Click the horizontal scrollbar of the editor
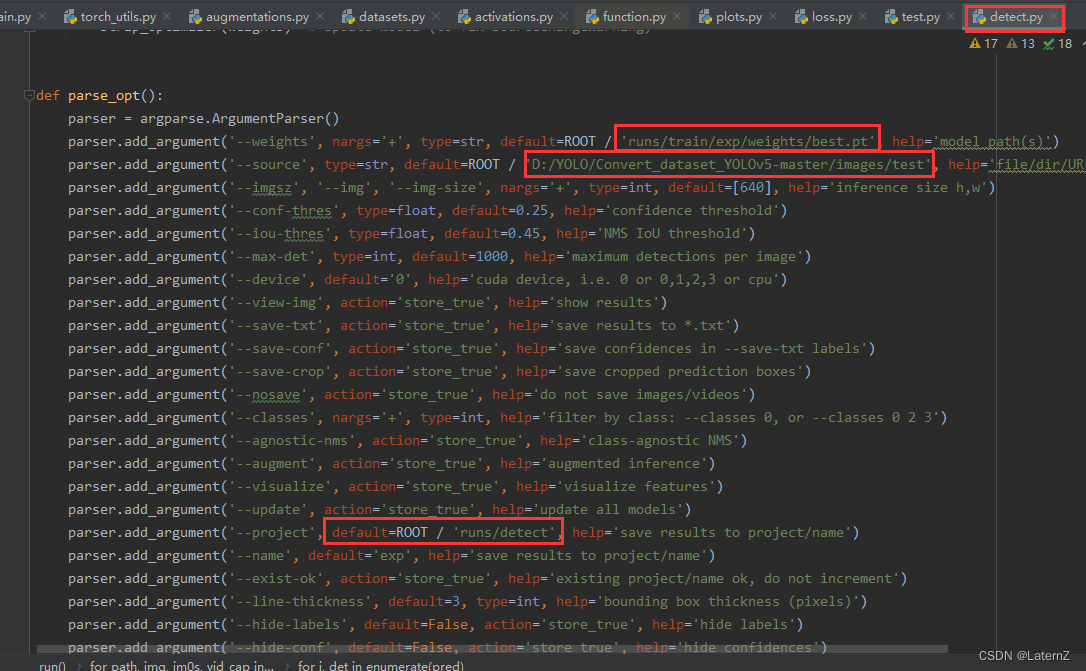This screenshot has width=1086, height=671. [x=492, y=650]
